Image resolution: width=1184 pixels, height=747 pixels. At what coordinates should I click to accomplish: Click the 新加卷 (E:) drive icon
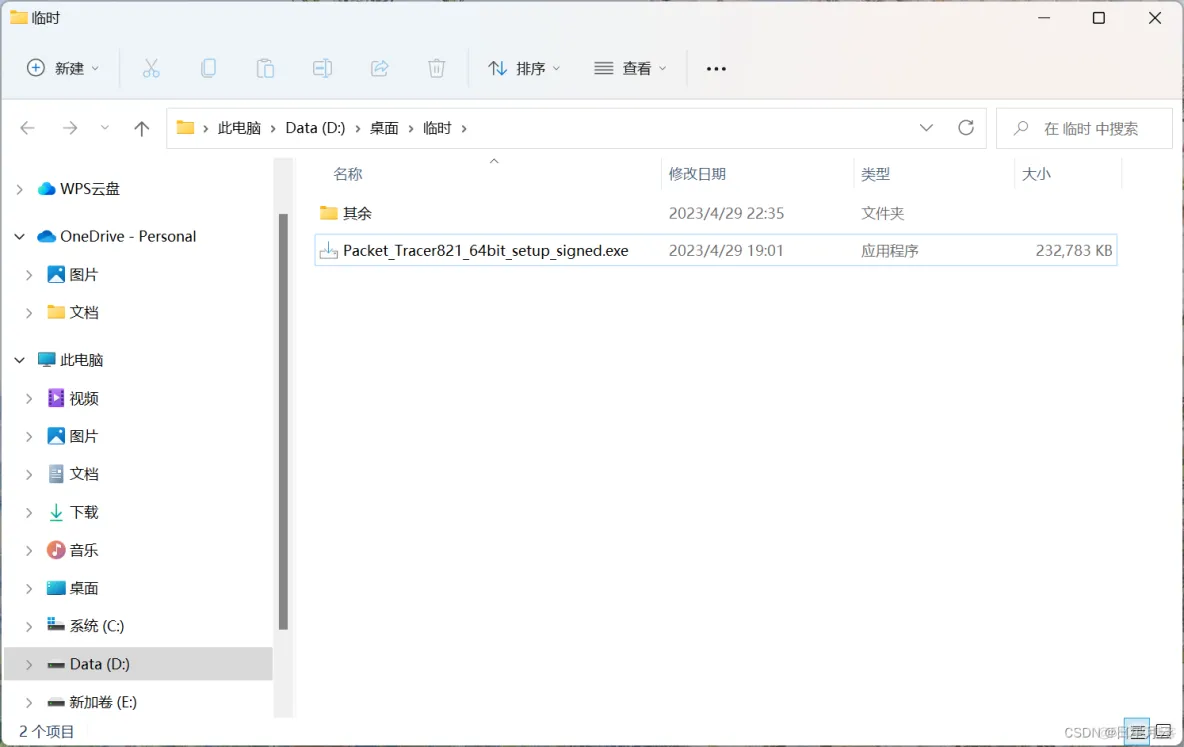tap(56, 702)
